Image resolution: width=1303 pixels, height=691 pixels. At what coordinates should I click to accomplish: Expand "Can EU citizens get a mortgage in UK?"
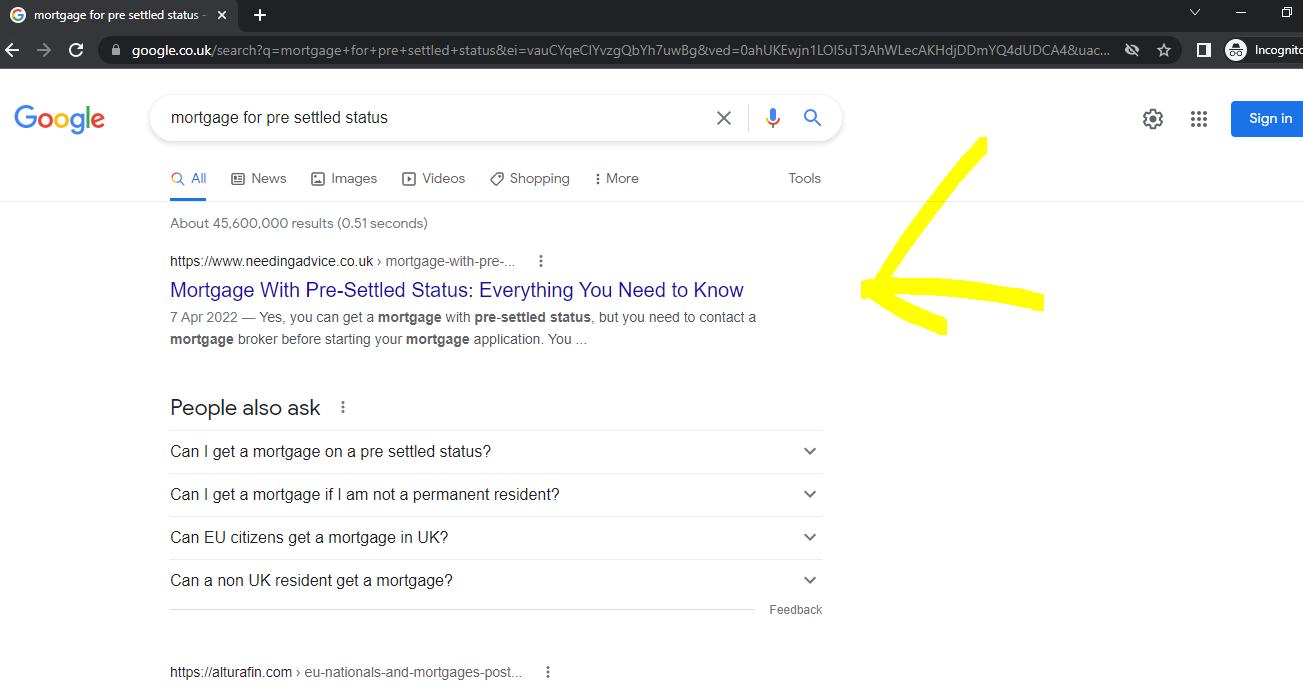809,537
